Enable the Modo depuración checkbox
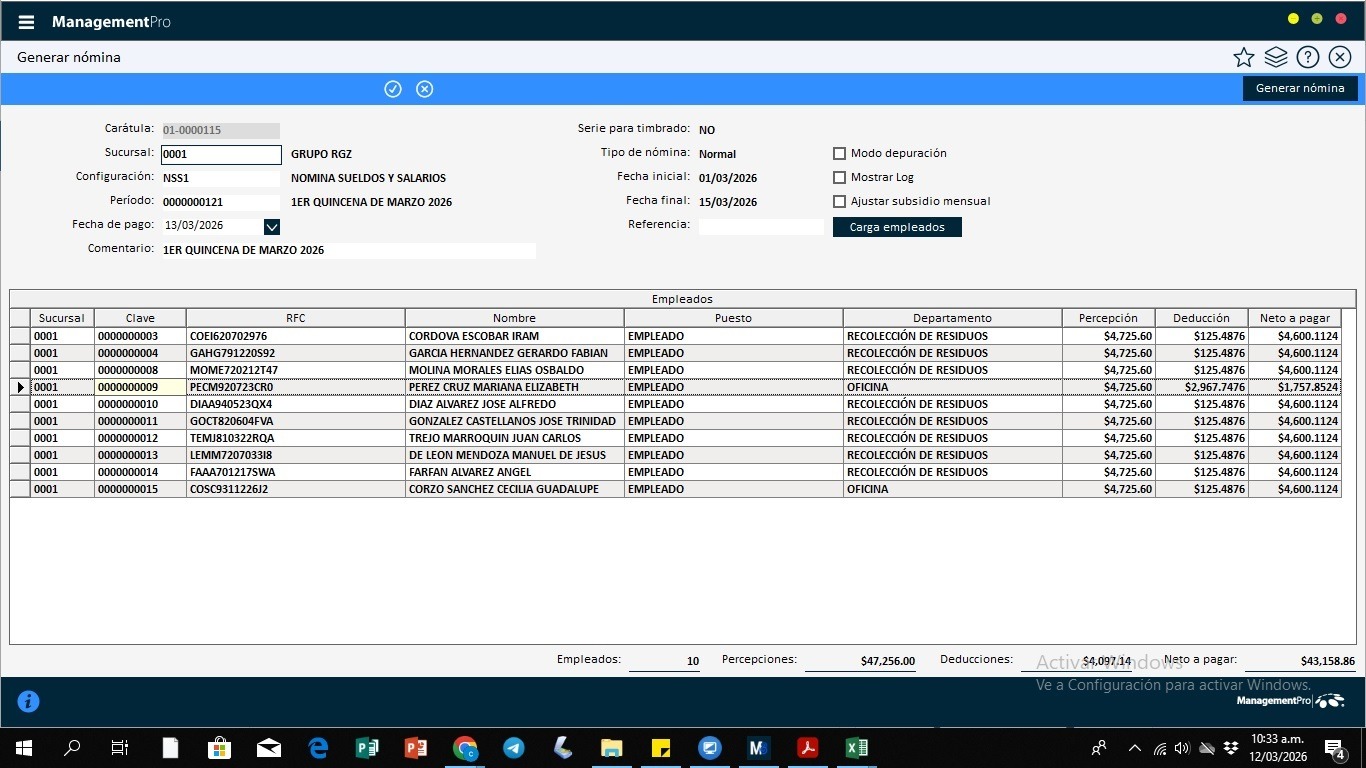Image resolution: width=1366 pixels, height=768 pixels. point(840,154)
